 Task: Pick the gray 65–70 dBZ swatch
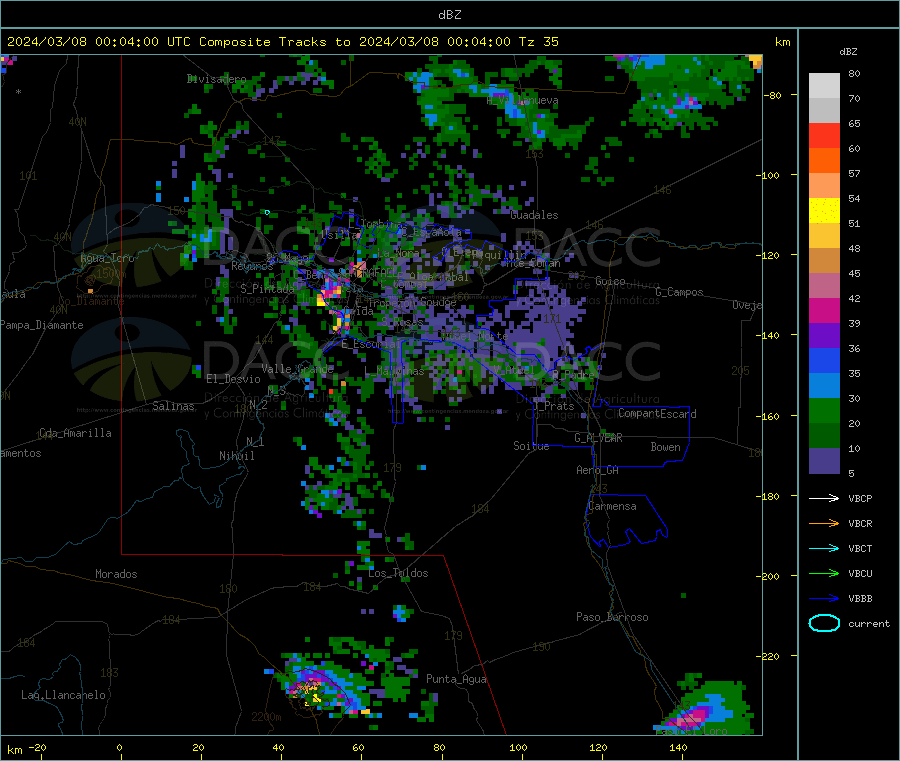click(824, 111)
